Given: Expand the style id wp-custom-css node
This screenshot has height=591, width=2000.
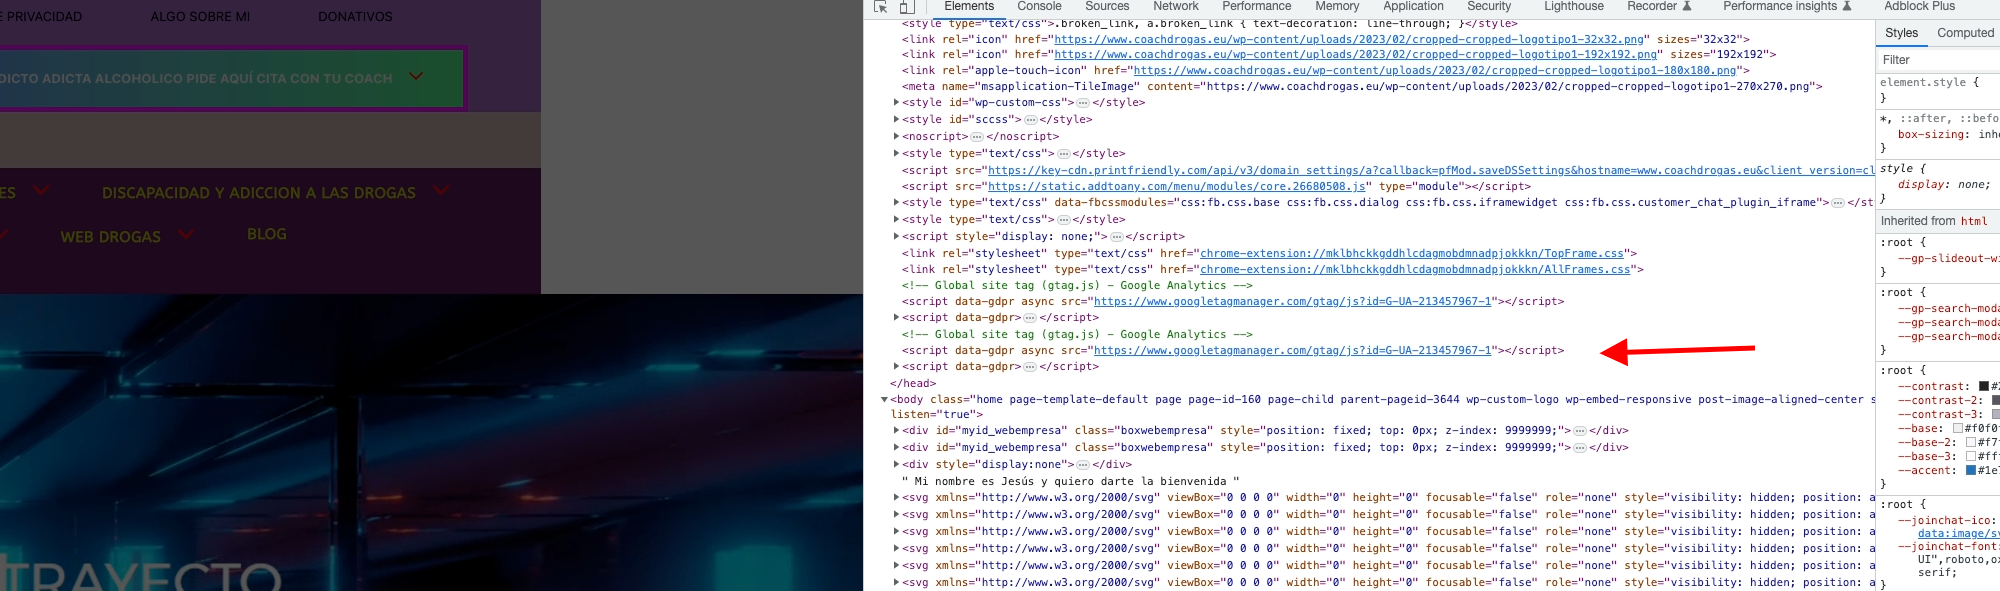Looking at the screenshot, I should 896,103.
